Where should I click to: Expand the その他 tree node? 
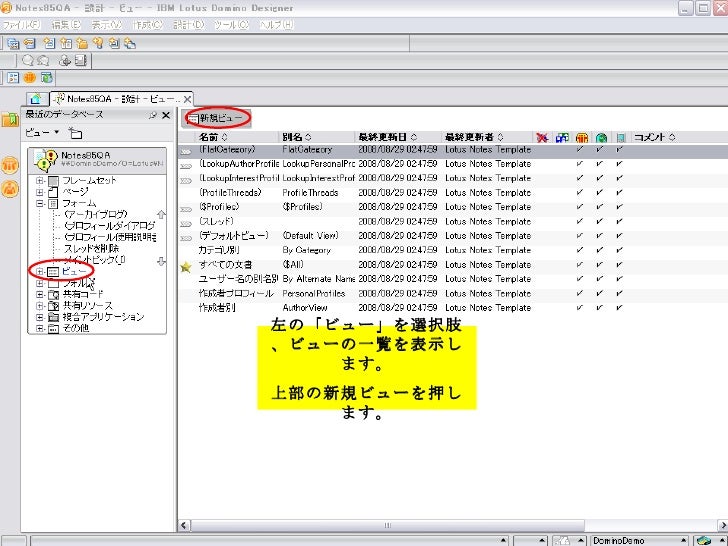point(40,329)
